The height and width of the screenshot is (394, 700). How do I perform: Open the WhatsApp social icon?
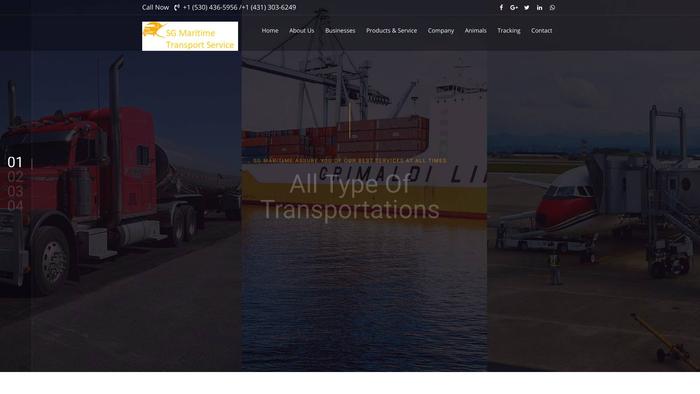coord(552,8)
